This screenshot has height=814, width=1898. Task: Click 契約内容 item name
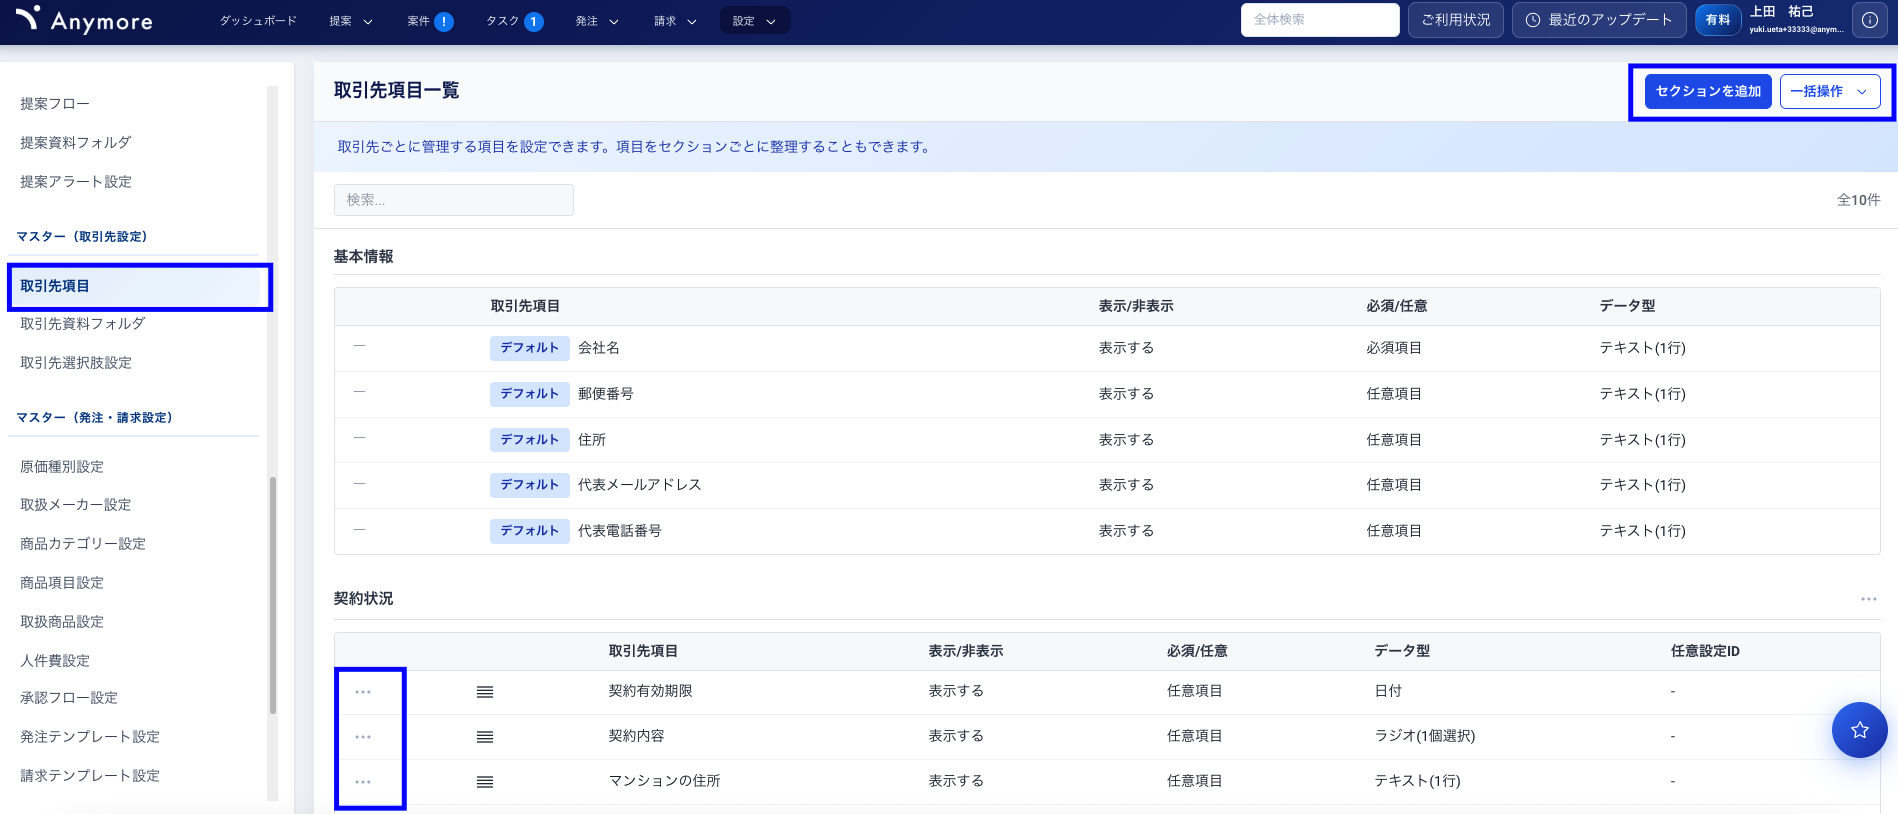click(636, 736)
